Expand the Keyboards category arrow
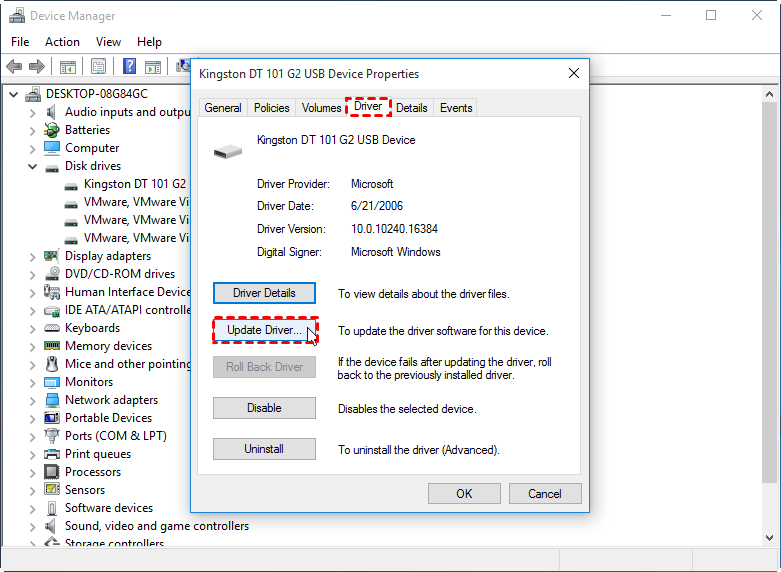The width and height of the screenshot is (781, 572). 32,328
